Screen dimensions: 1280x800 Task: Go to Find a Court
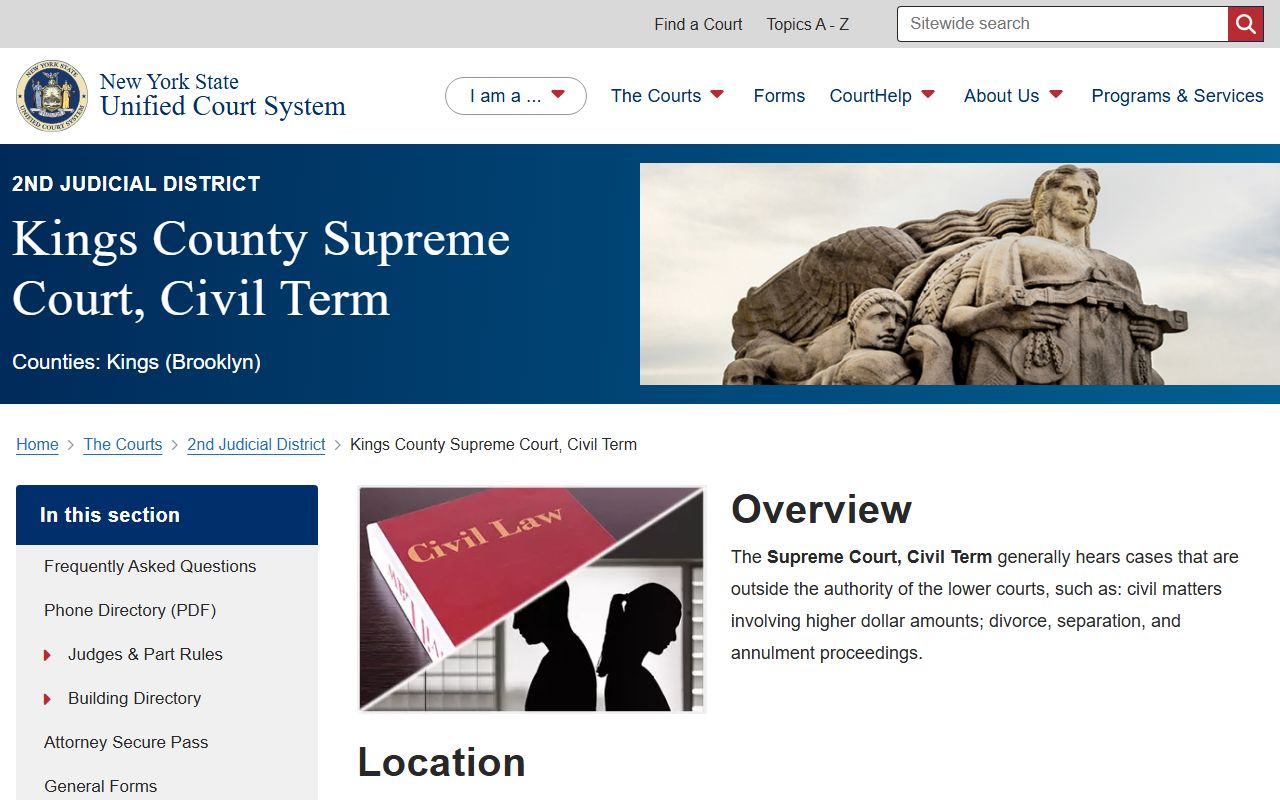click(698, 24)
